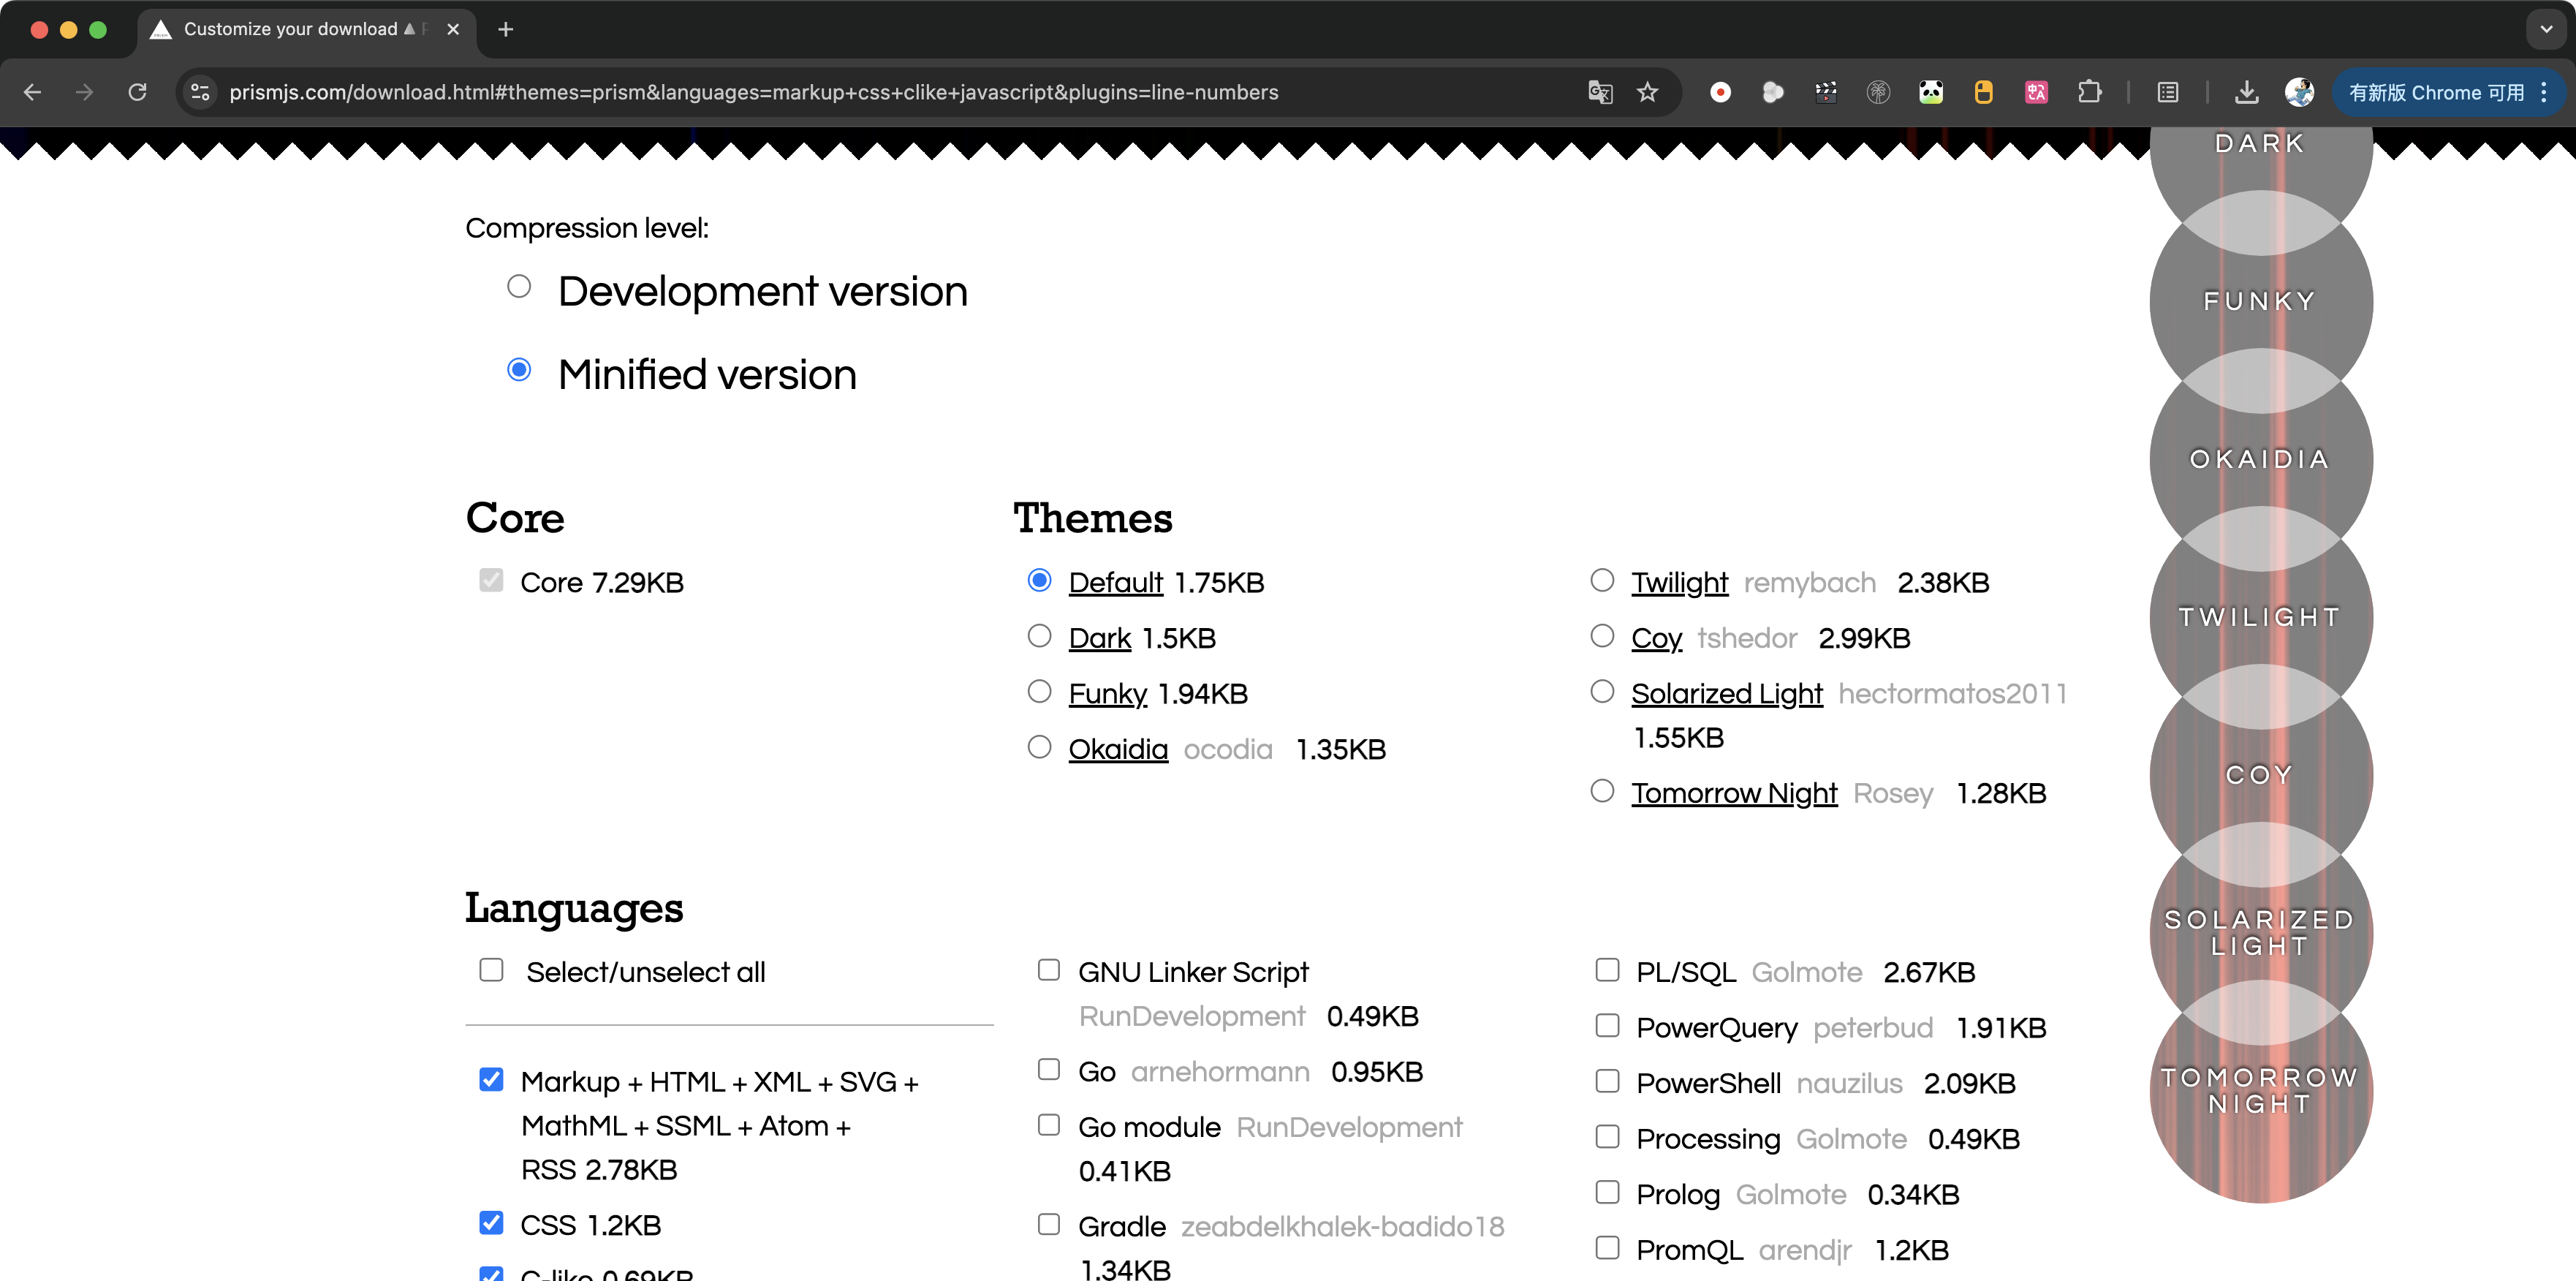The height and width of the screenshot is (1281, 2576).
Task: Choose the Dark theme radio button
Action: click(1039, 637)
